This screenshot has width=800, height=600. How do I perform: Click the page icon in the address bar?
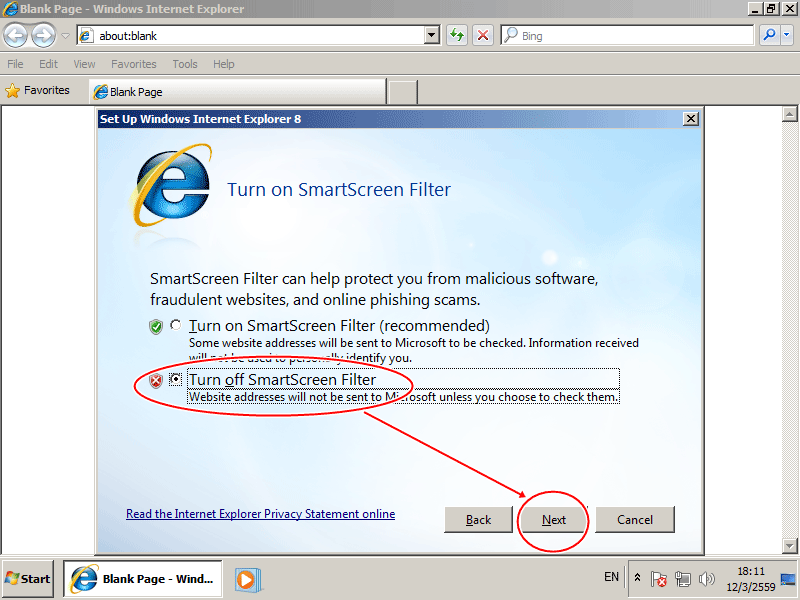(x=86, y=36)
